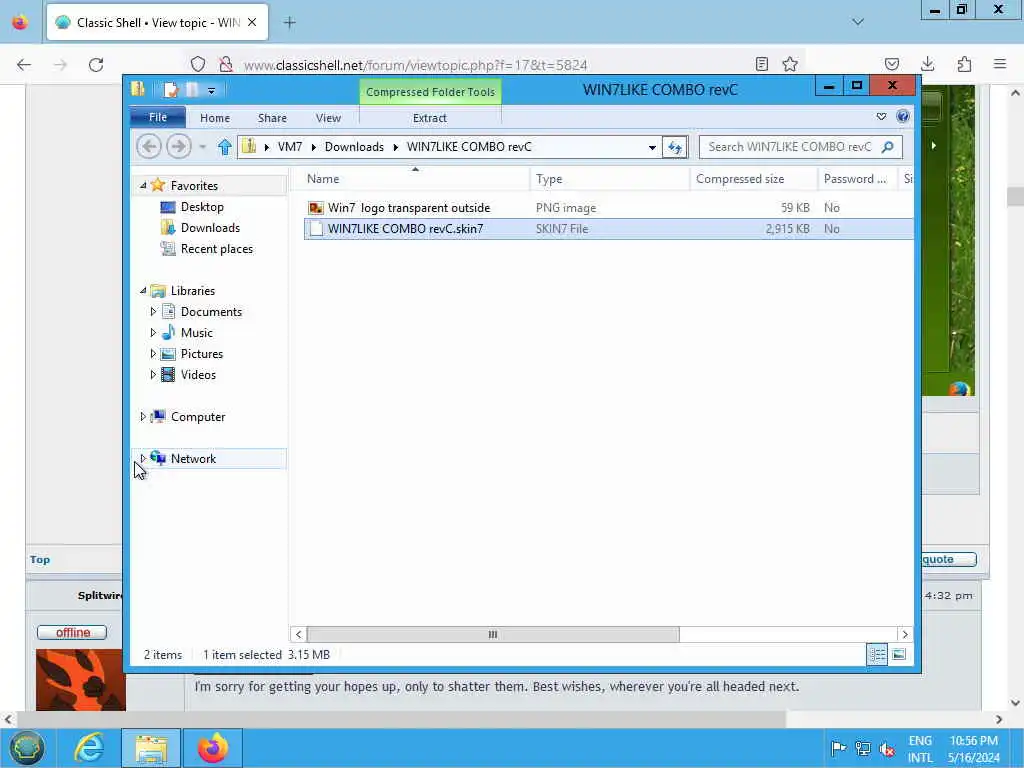Select Desktop in Favorites

[x=202, y=207]
